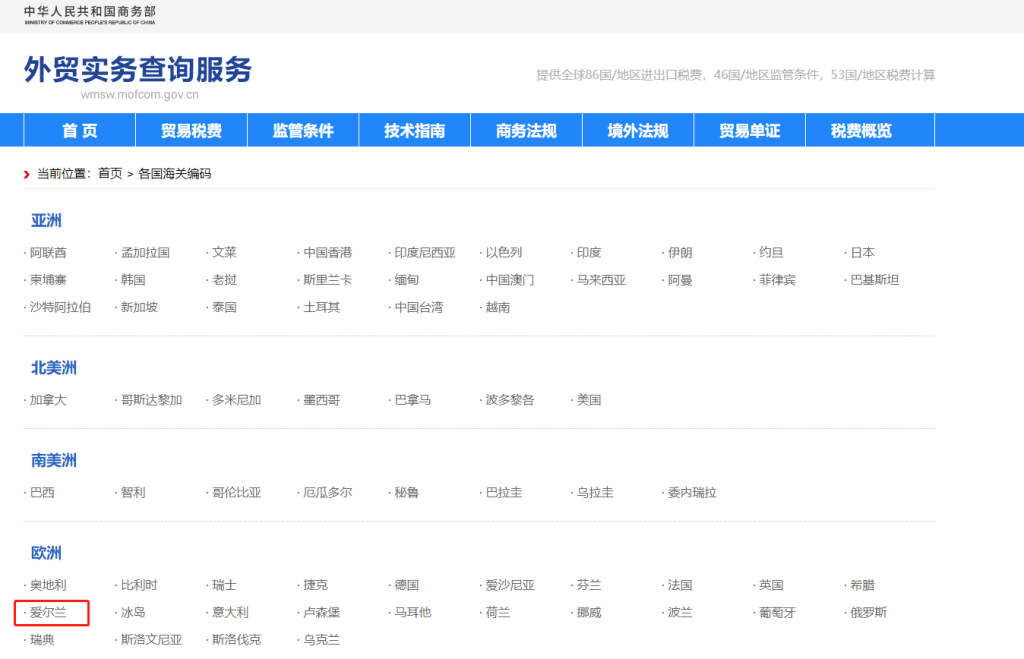Screen dimensions: 1024x659
Task: Click the 英国 link
Action: pos(771,586)
